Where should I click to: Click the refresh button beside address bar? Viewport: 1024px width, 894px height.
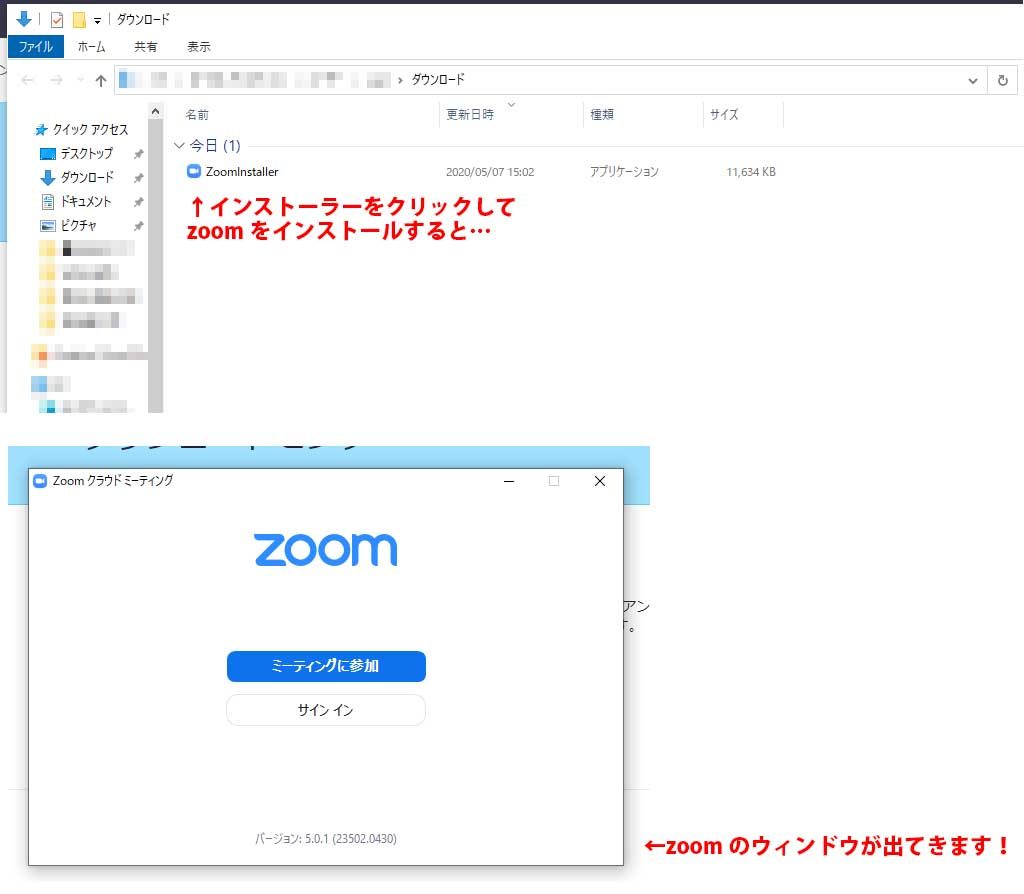(x=1003, y=80)
